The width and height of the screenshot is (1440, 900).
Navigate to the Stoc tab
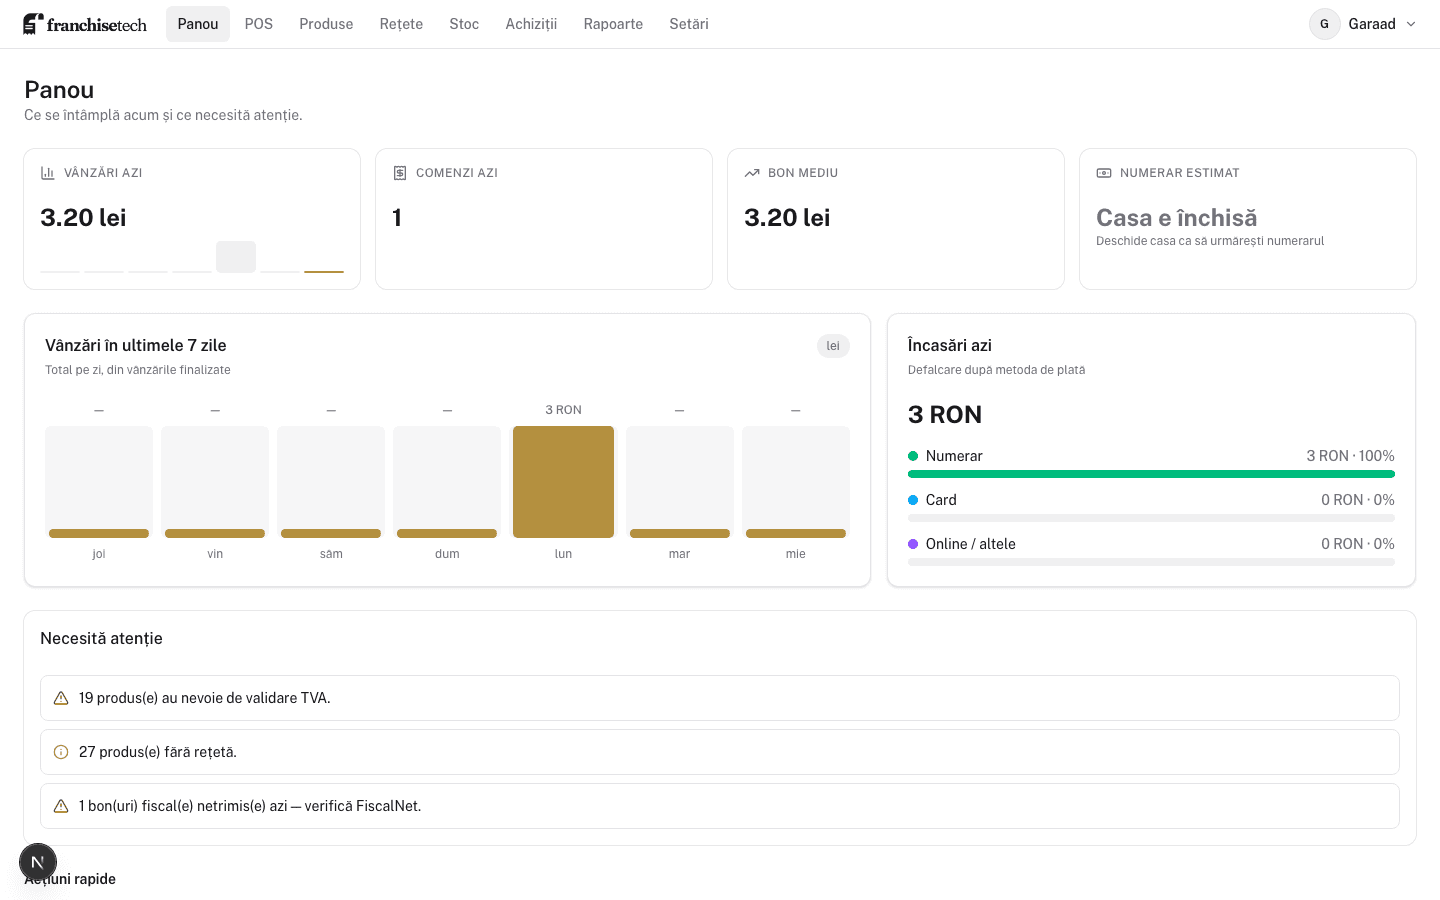pyautogui.click(x=464, y=24)
